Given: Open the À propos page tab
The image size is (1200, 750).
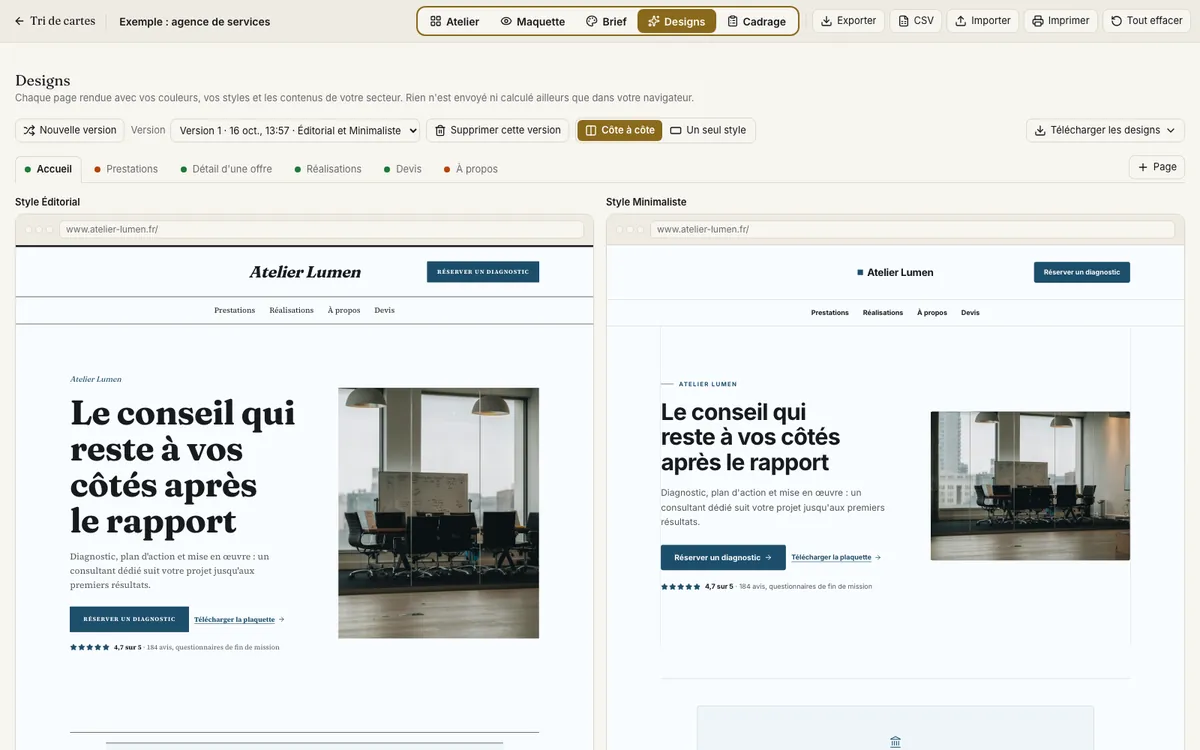Looking at the screenshot, I should [471, 169].
